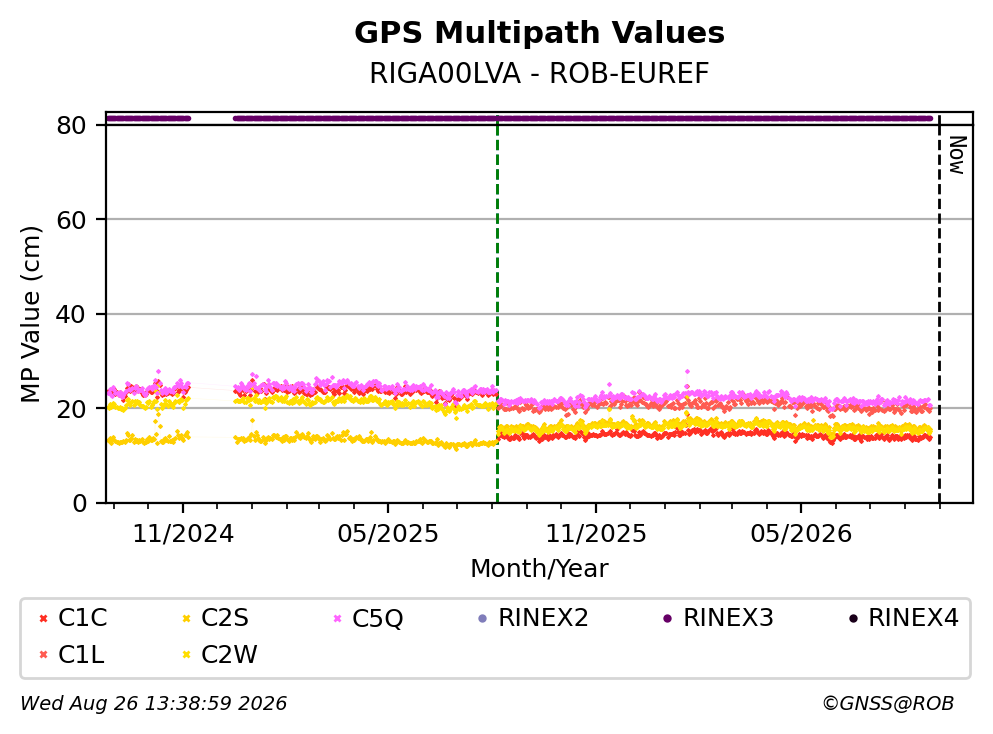Click the C5Q magenta legend marker

point(338,618)
